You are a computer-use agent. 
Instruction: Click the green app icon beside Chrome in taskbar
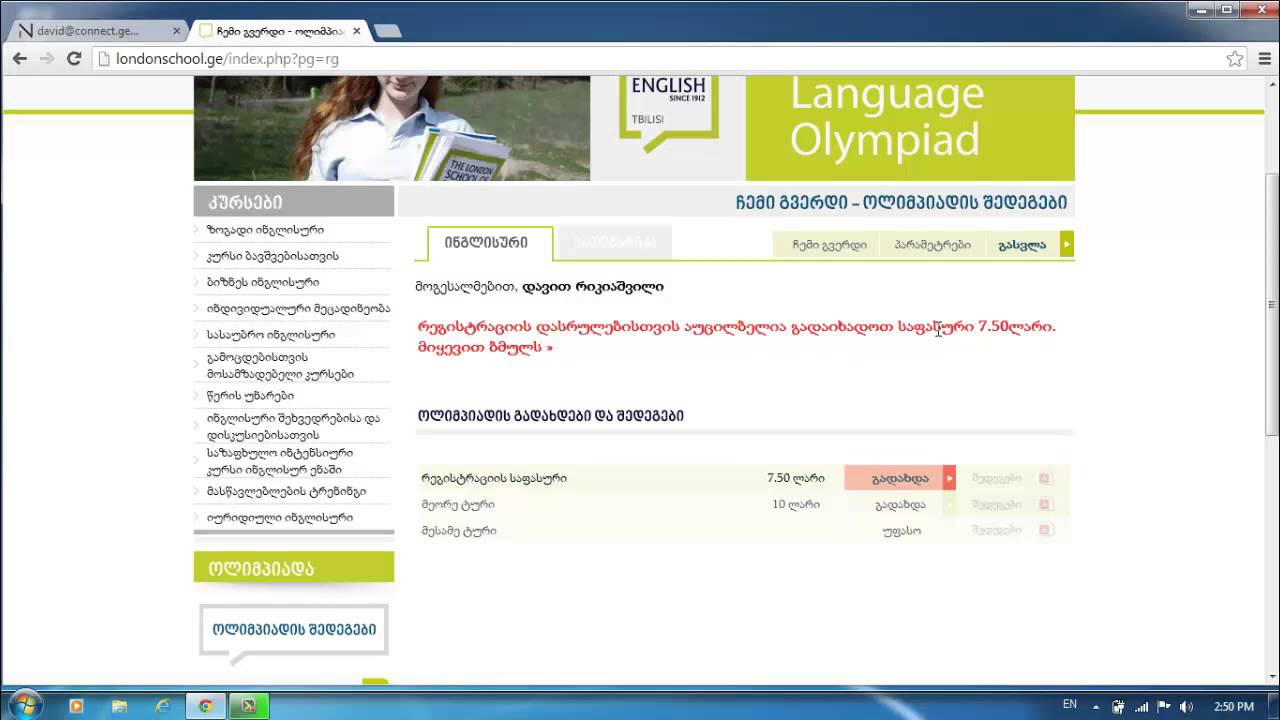click(248, 705)
